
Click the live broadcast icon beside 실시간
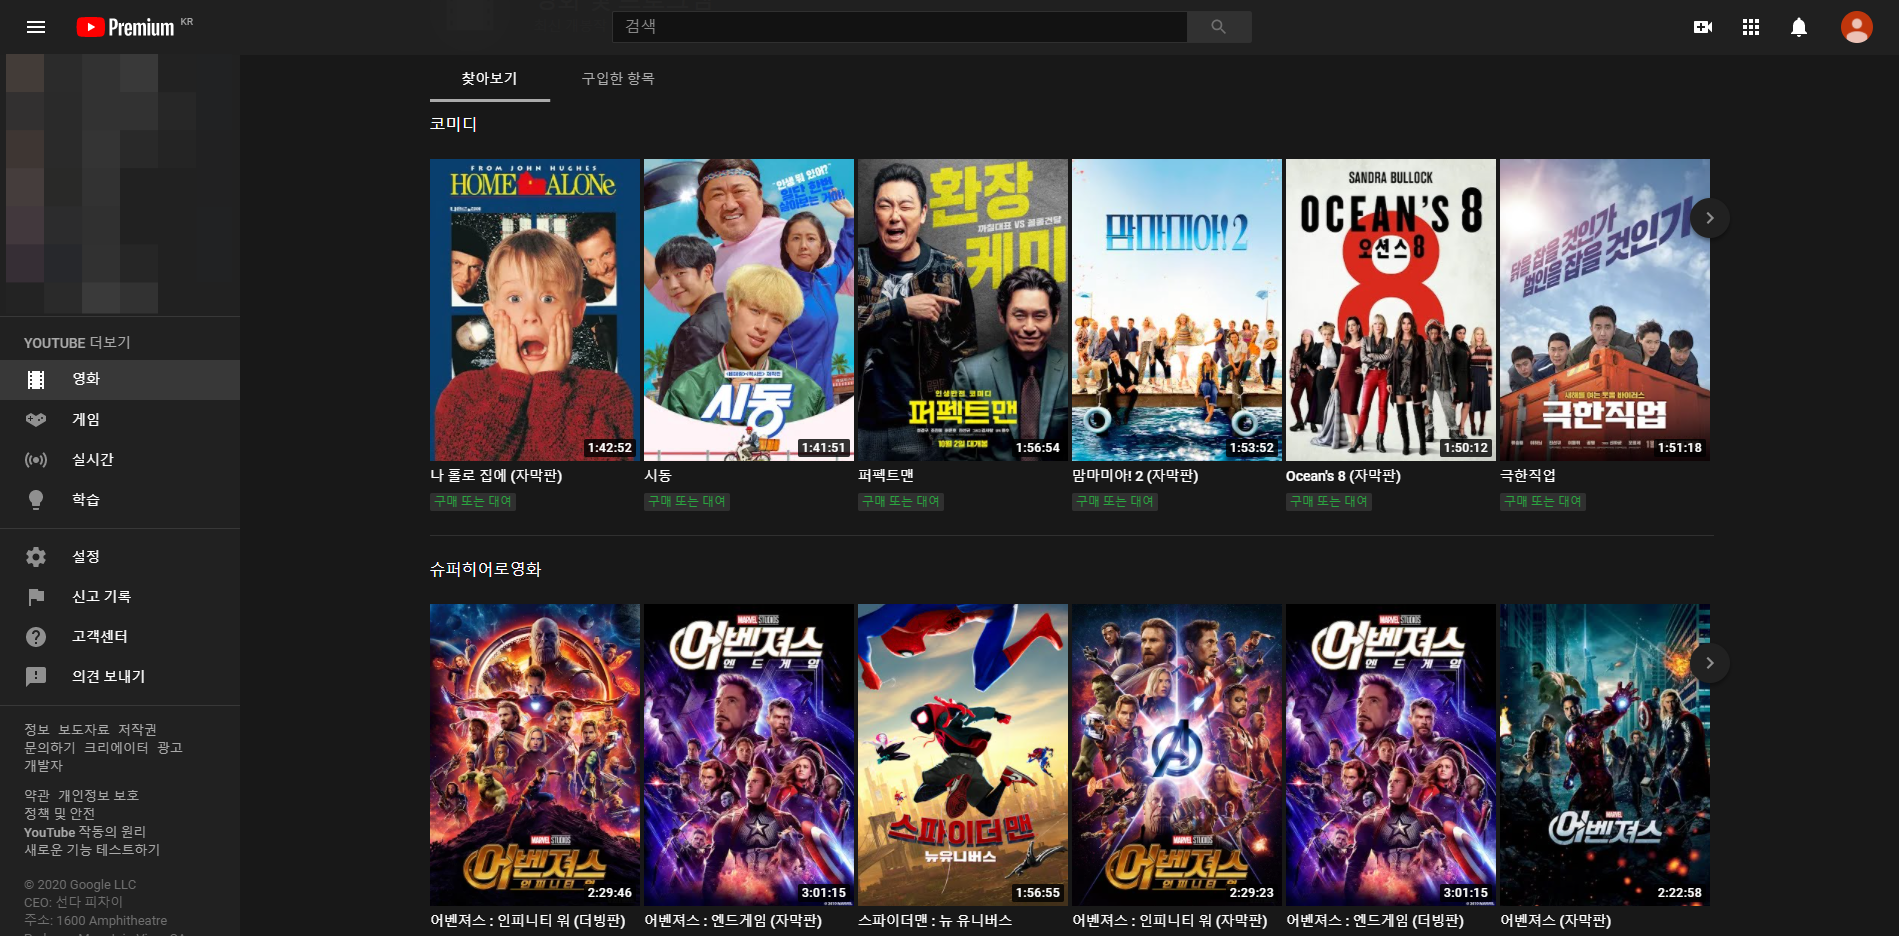pos(36,460)
